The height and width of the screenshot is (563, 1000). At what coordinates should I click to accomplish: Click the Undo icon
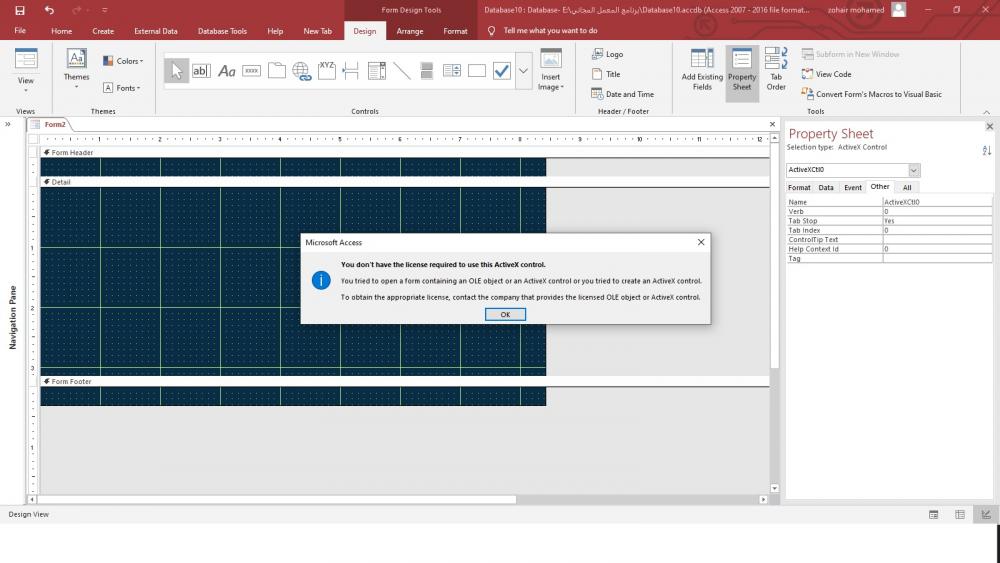tap(49, 10)
